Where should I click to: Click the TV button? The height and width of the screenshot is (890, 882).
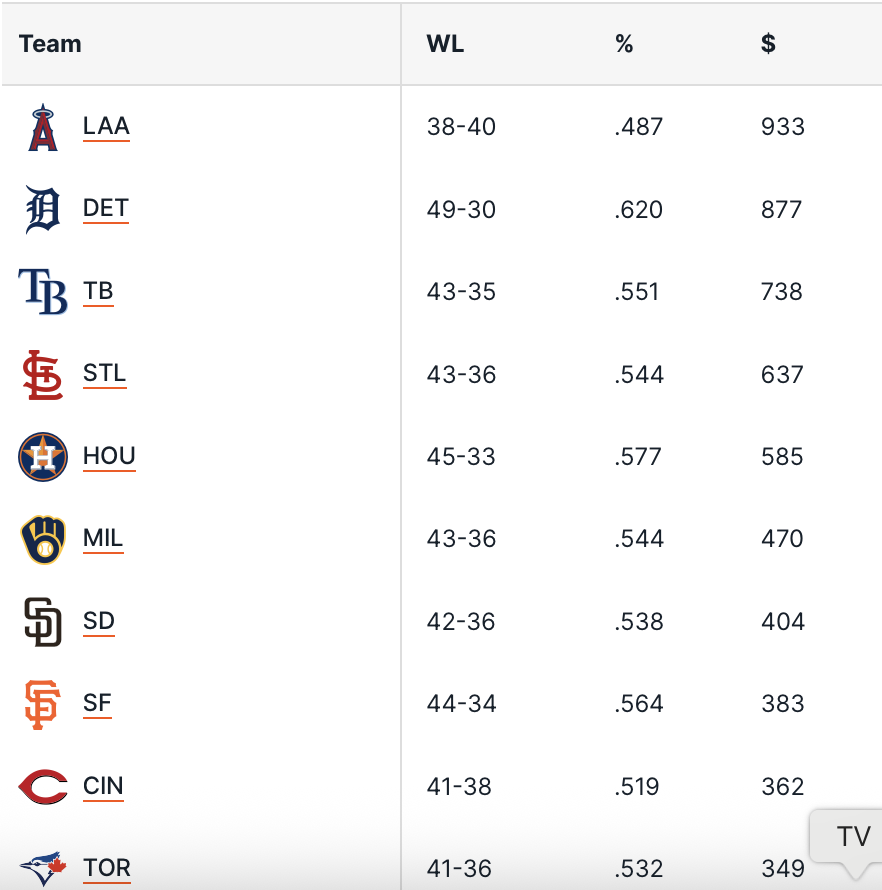click(853, 836)
